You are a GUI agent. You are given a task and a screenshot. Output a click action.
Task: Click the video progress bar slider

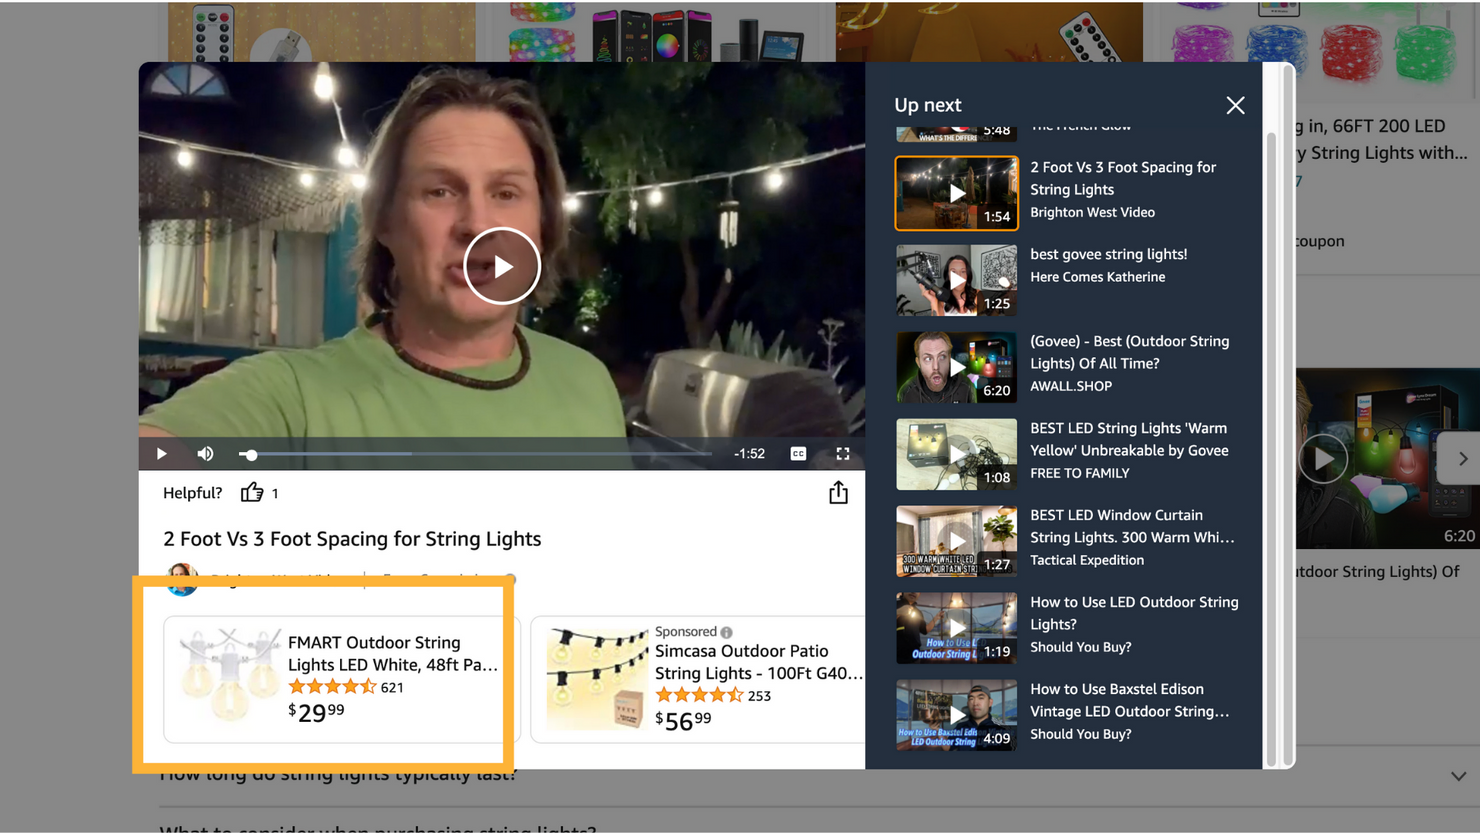[x=250, y=455]
